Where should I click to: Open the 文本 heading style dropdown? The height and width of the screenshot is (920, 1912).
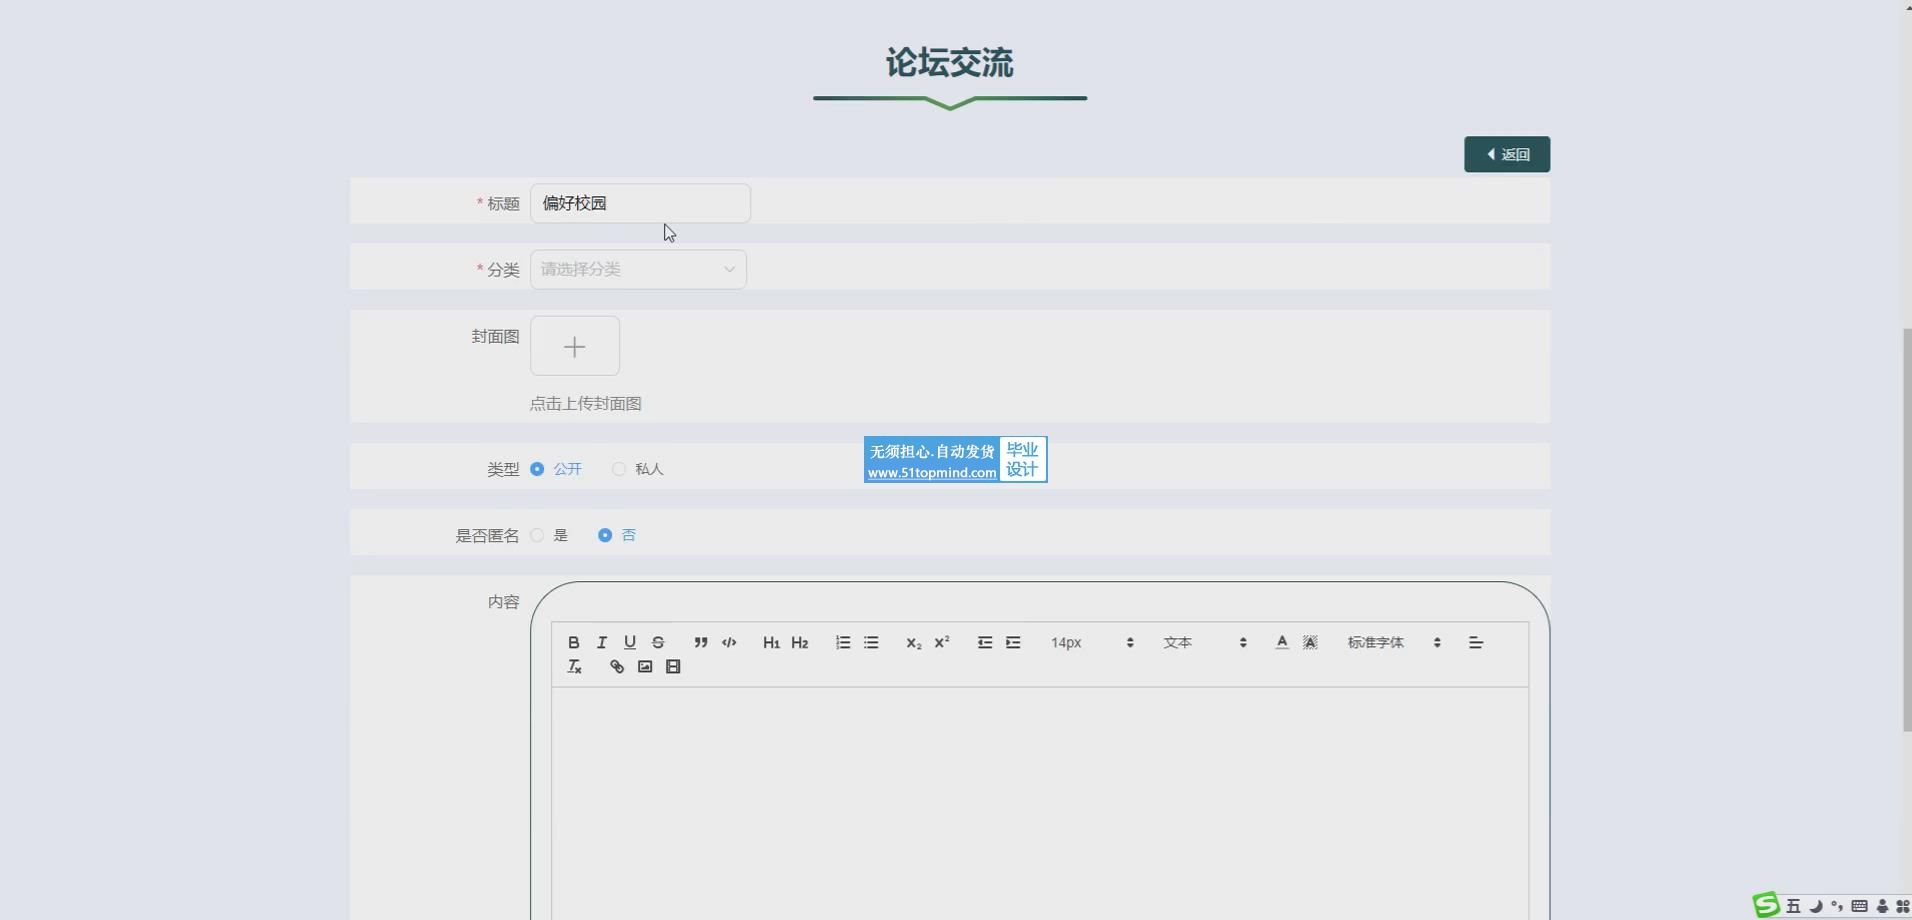(x=1204, y=643)
